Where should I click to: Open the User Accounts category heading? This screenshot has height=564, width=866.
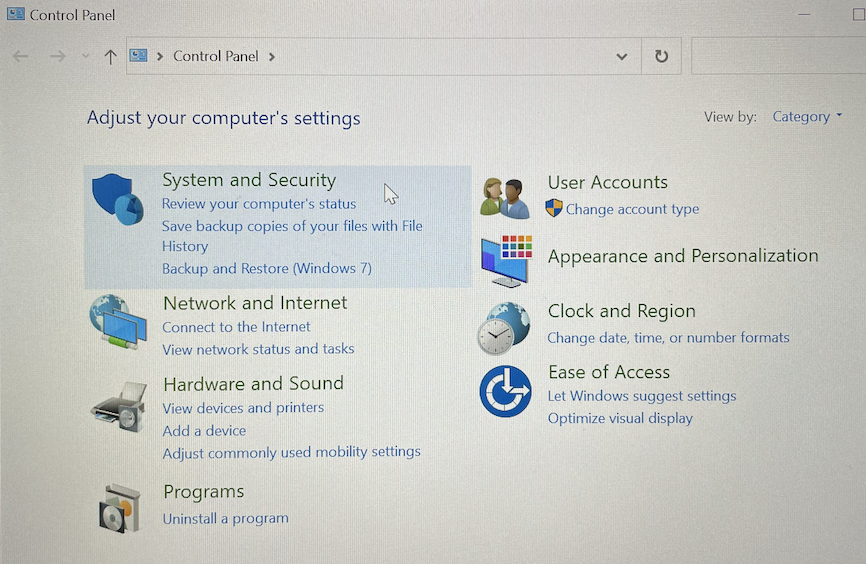[x=608, y=182]
